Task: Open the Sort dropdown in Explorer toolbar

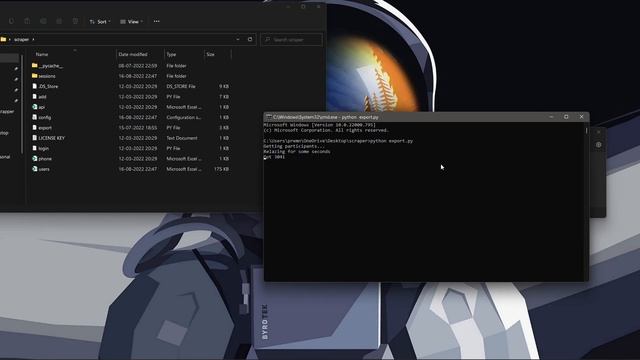Action: [x=100, y=22]
